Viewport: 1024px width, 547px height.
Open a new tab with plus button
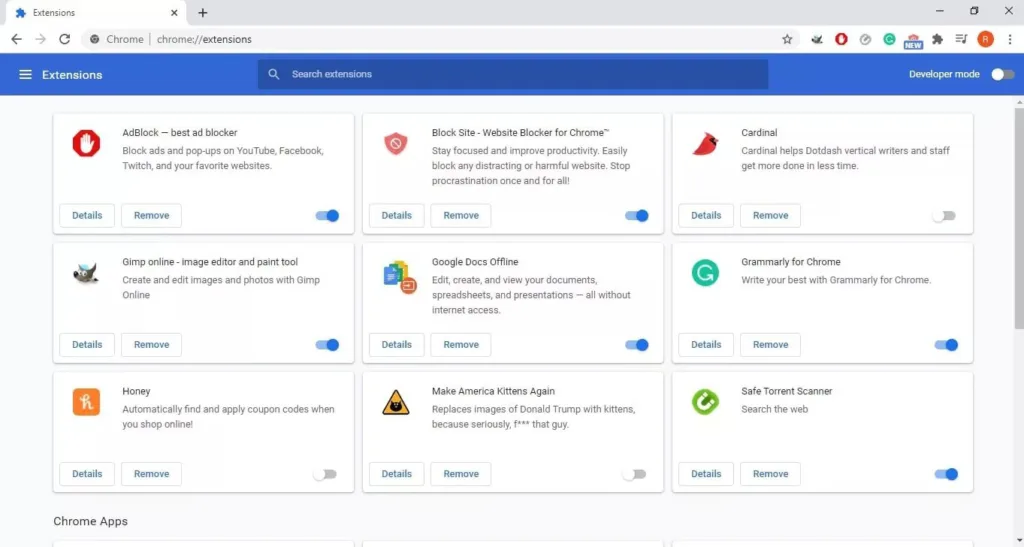click(x=202, y=13)
